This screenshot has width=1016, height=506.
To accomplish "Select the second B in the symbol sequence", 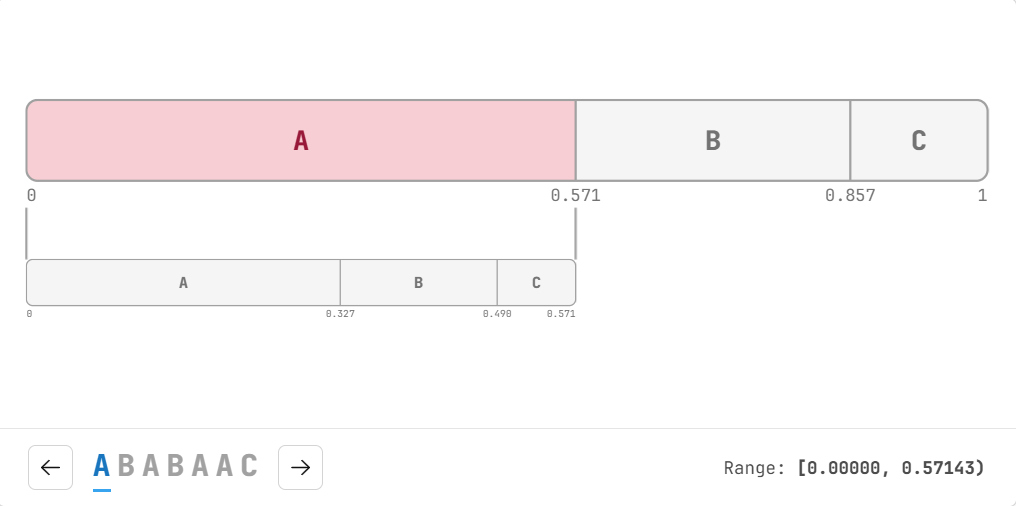I will [176, 466].
